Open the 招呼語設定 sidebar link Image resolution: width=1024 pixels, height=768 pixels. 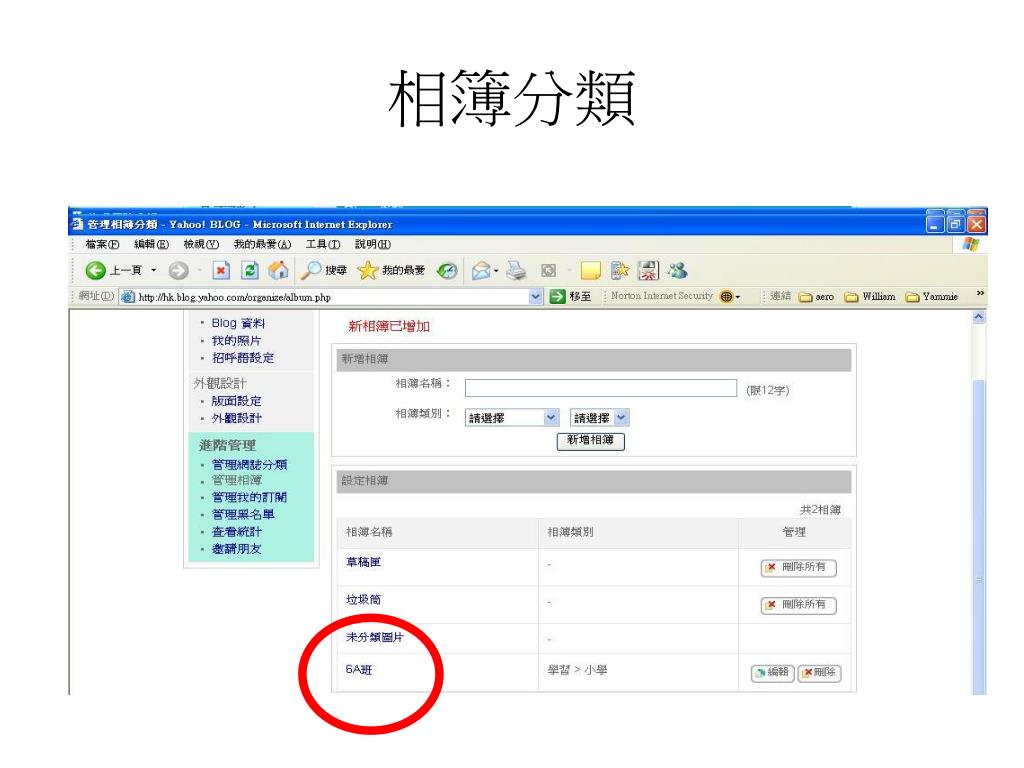click(x=243, y=358)
